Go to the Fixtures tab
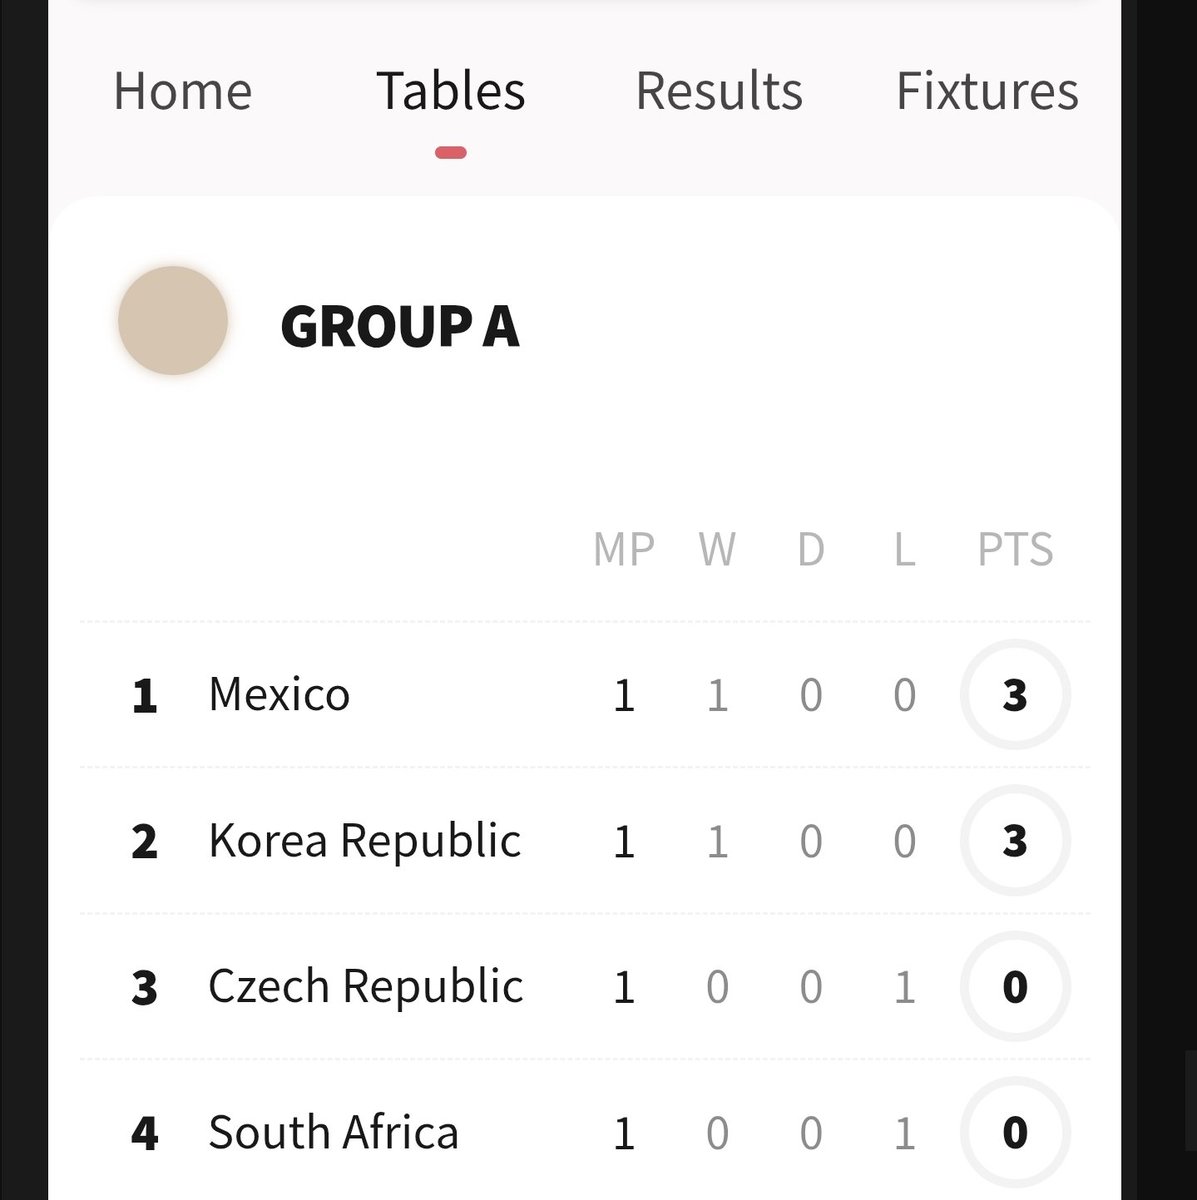This screenshot has width=1197, height=1200. coord(987,92)
